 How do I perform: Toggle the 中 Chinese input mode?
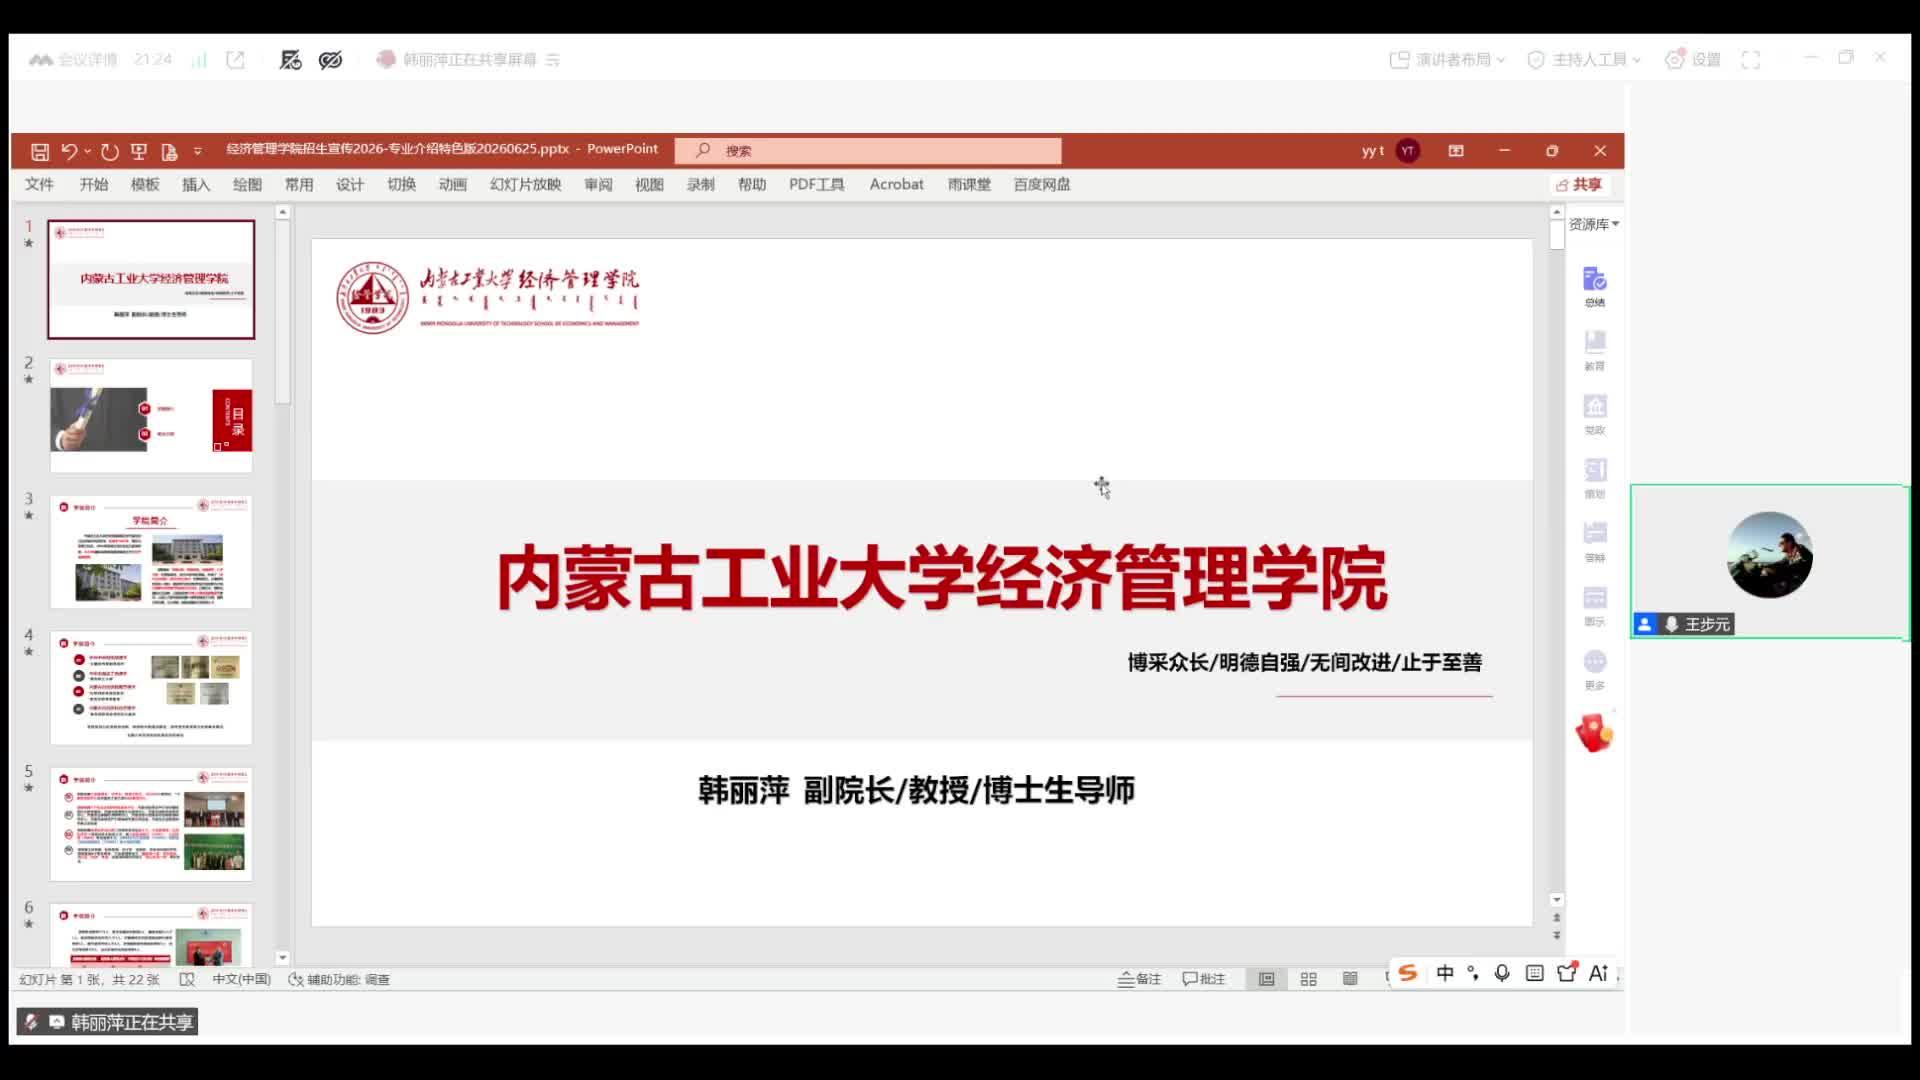1445,973
